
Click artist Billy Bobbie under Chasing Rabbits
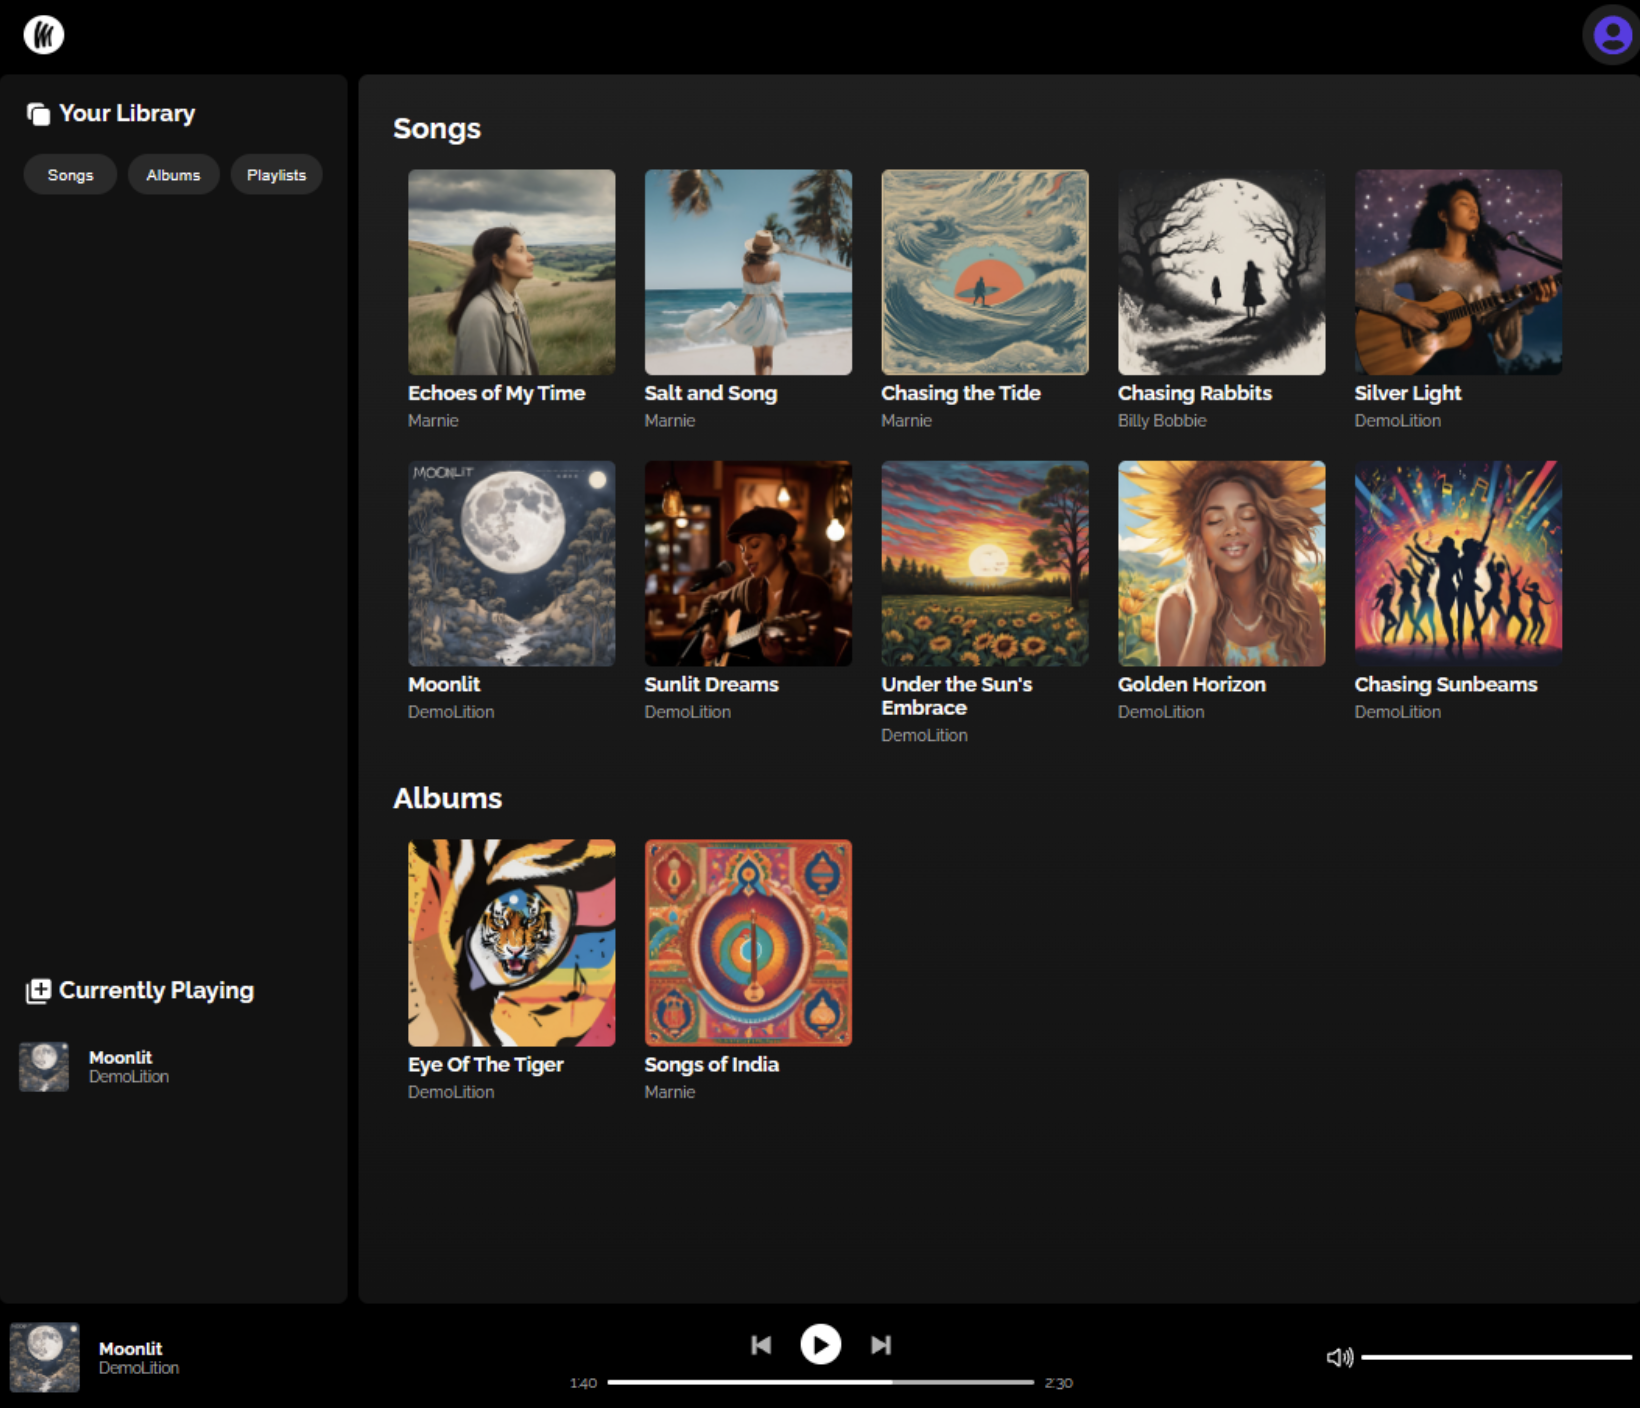click(x=1162, y=421)
